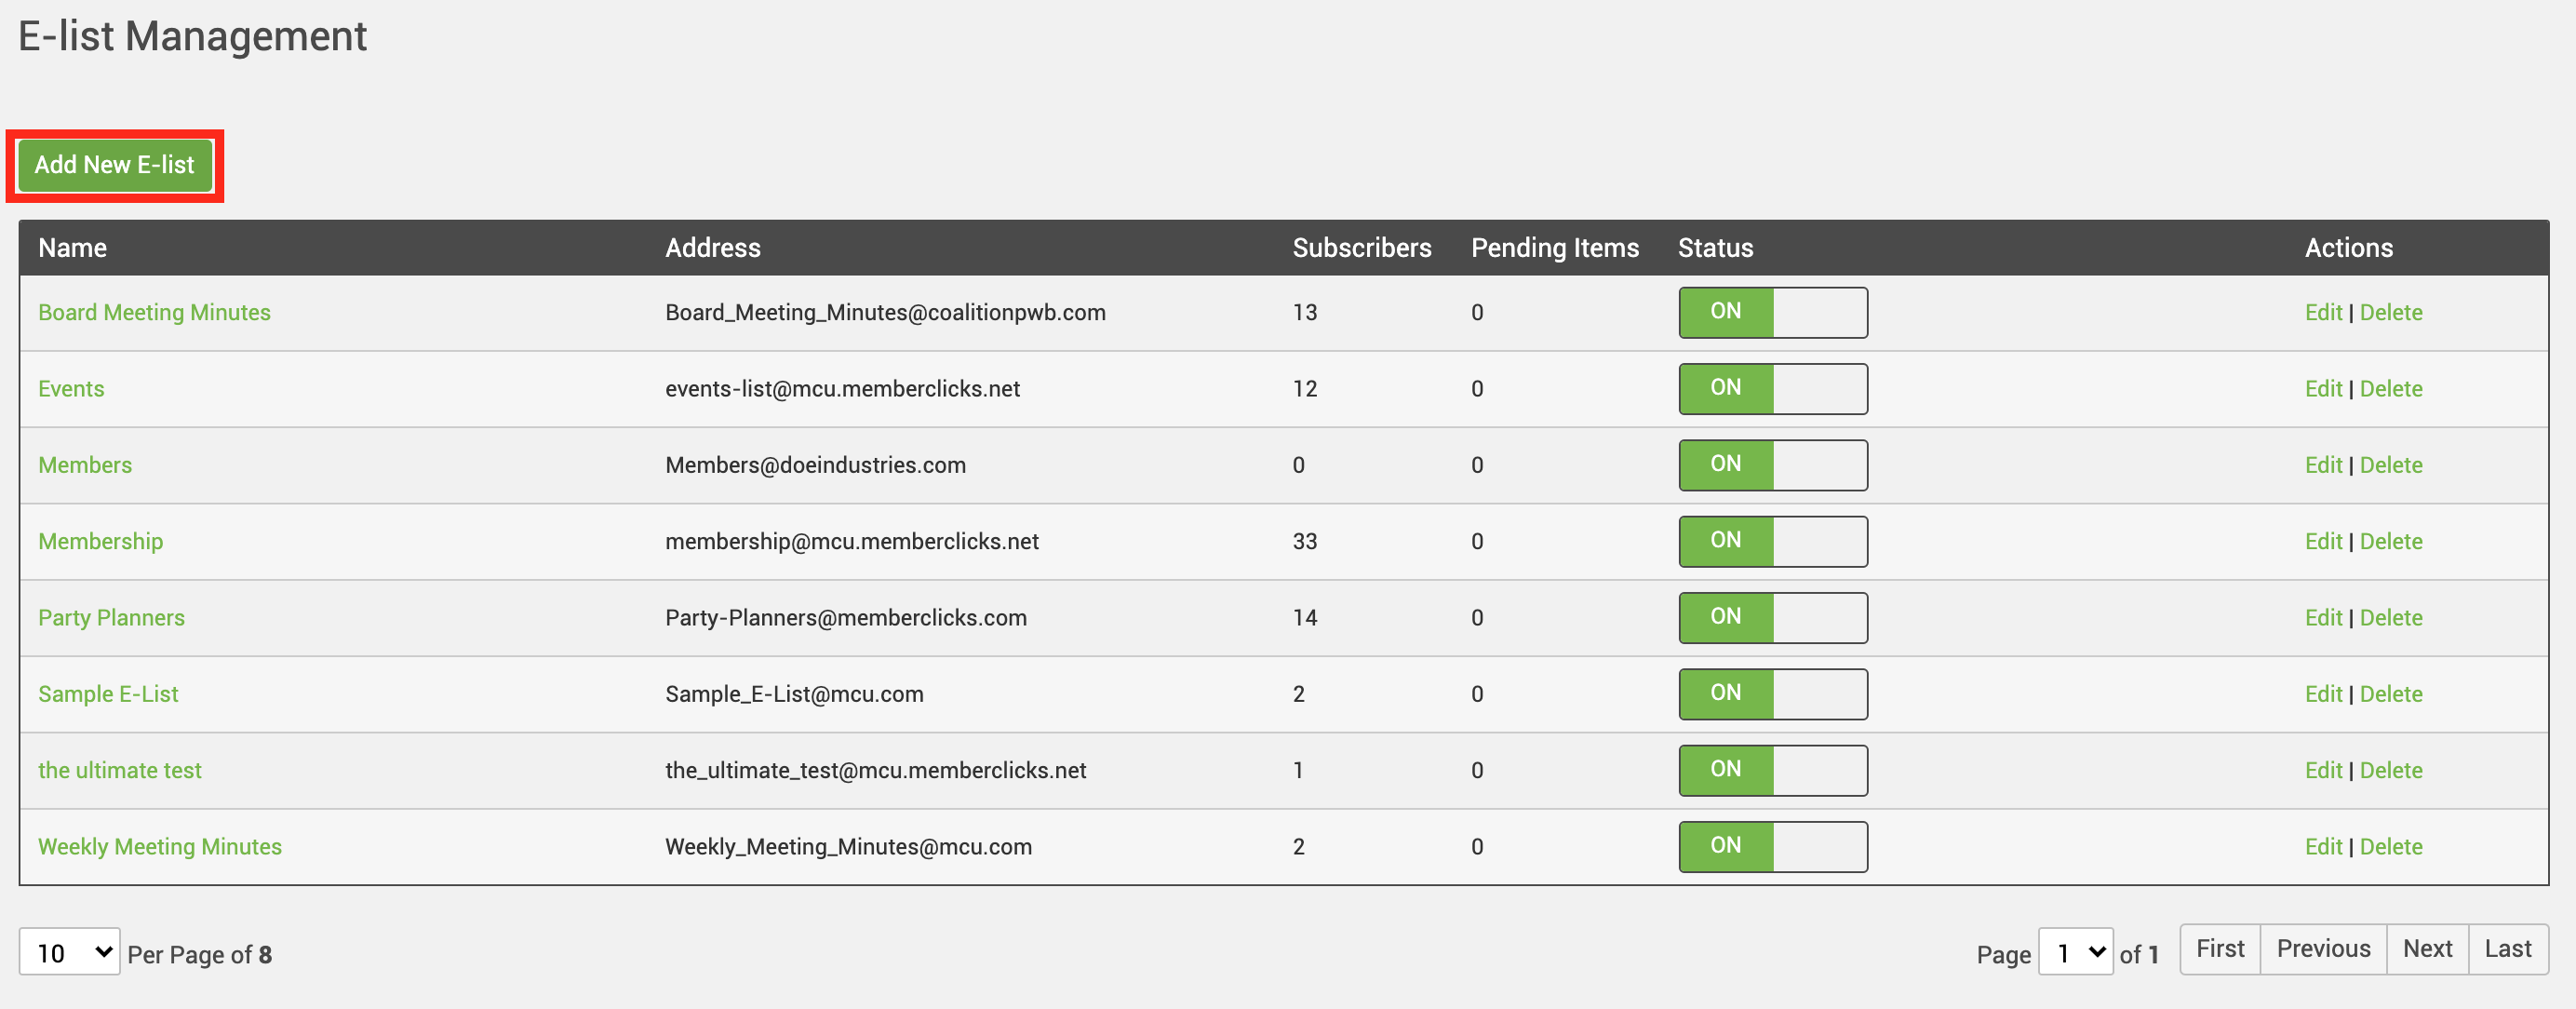Click subscriber count 14 for Party Planners
This screenshot has height=1009, width=2576.
point(1305,618)
